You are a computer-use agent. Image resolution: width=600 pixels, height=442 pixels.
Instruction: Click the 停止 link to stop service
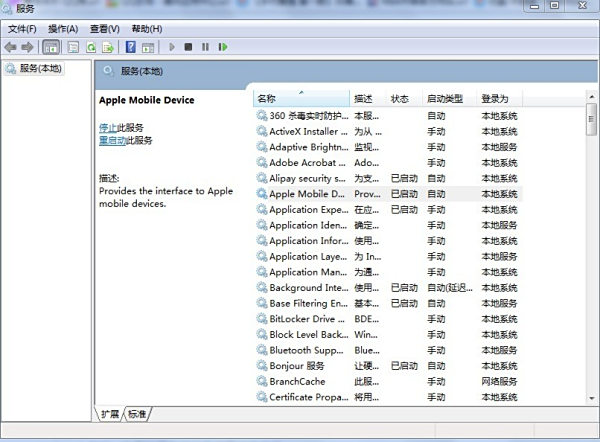coord(108,128)
